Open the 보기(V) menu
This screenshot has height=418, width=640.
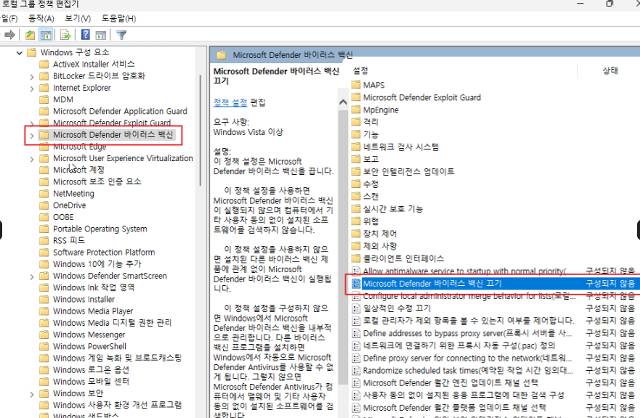[78, 18]
